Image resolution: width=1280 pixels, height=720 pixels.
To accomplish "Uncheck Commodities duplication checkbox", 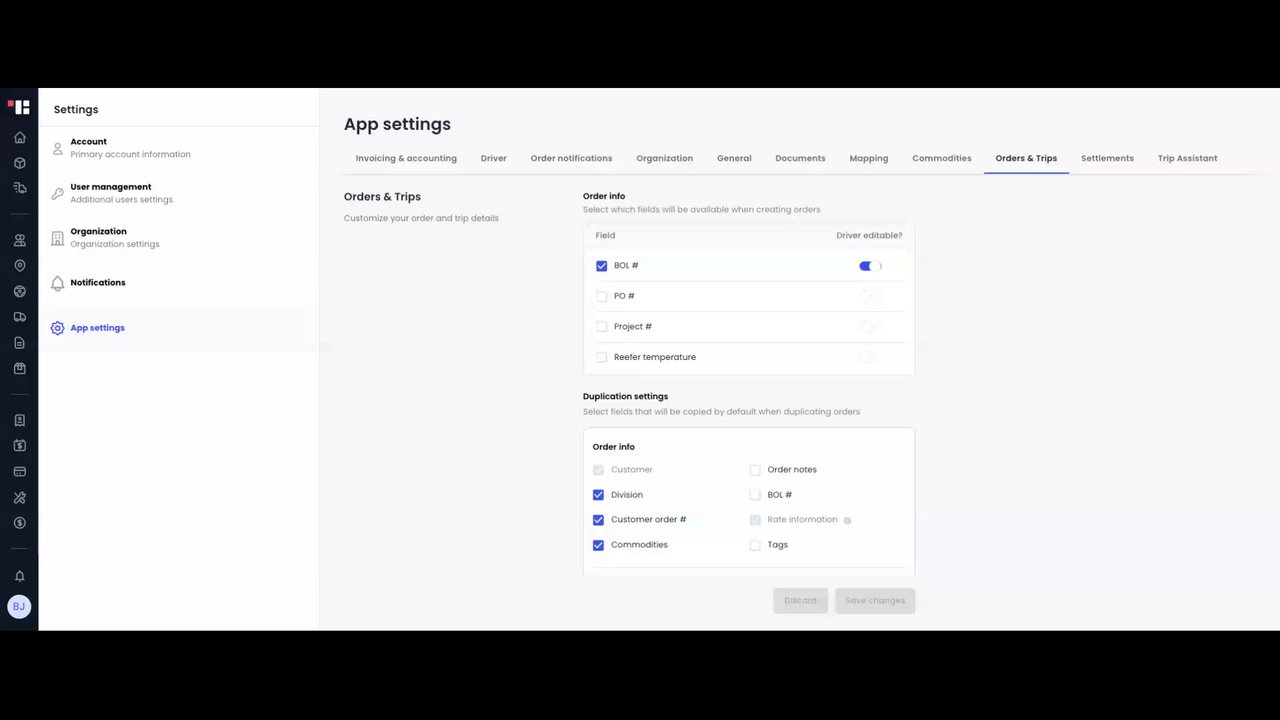I will click(x=598, y=545).
